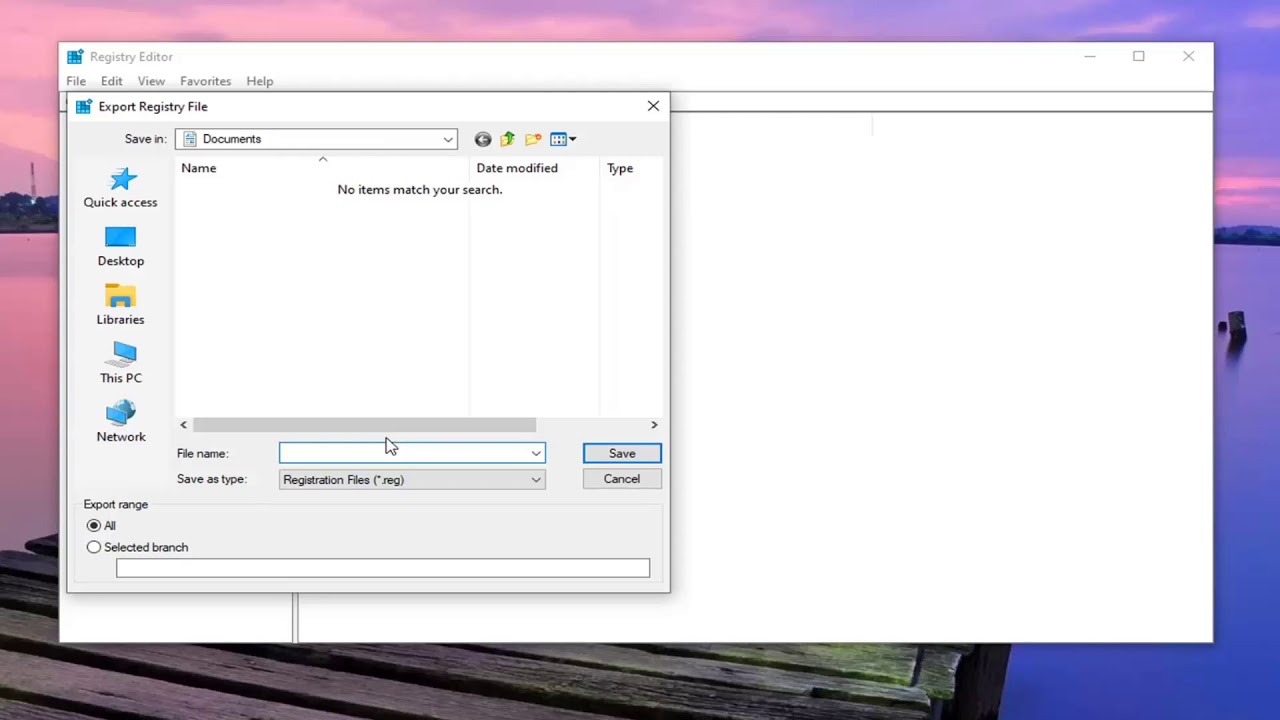Select This PC location
This screenshot has height=720, width=1280.
(x=120, y=363)
